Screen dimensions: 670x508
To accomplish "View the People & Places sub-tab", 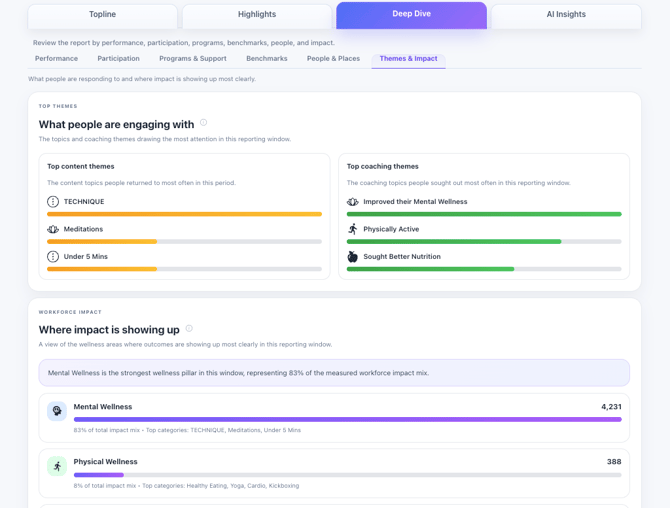I will coord(333,59).
